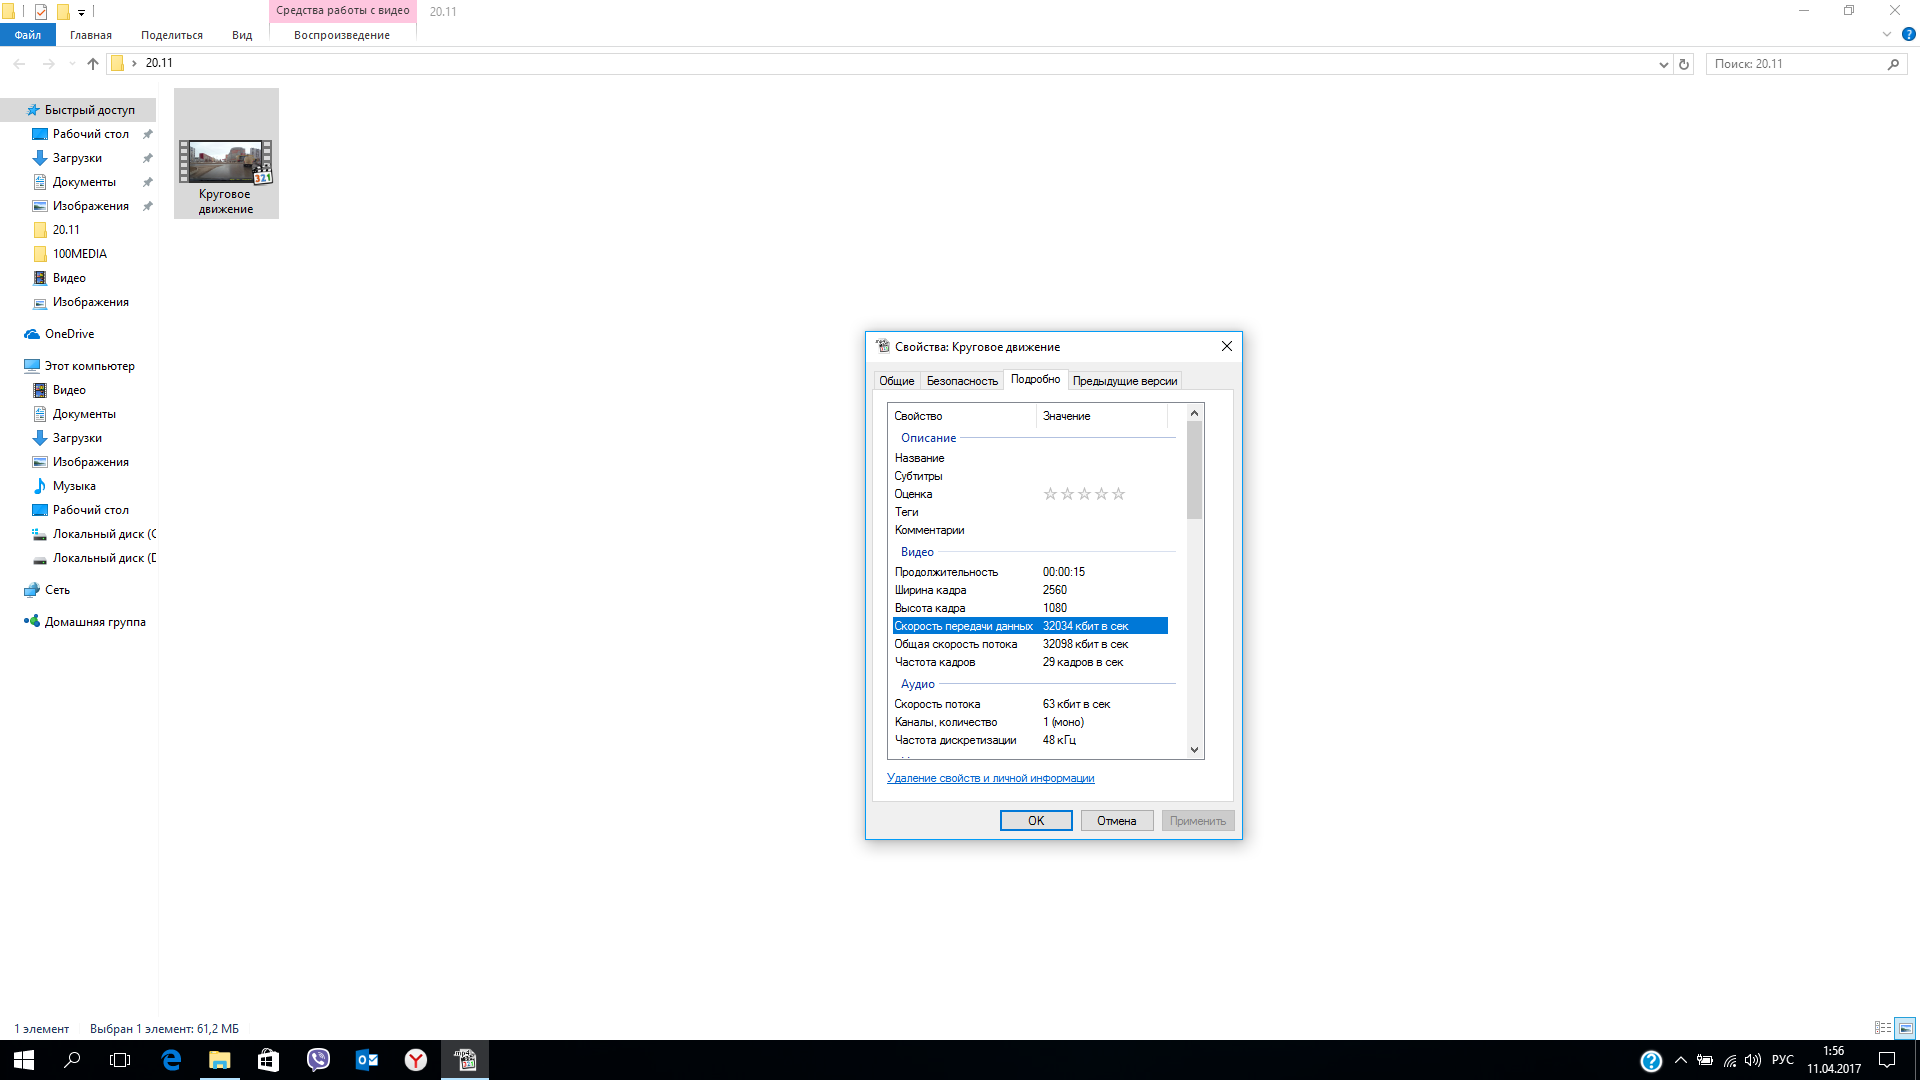Show hidden system tray icons
The height and width of the screenshot is (1080, 1921).
point(1681,1060)
